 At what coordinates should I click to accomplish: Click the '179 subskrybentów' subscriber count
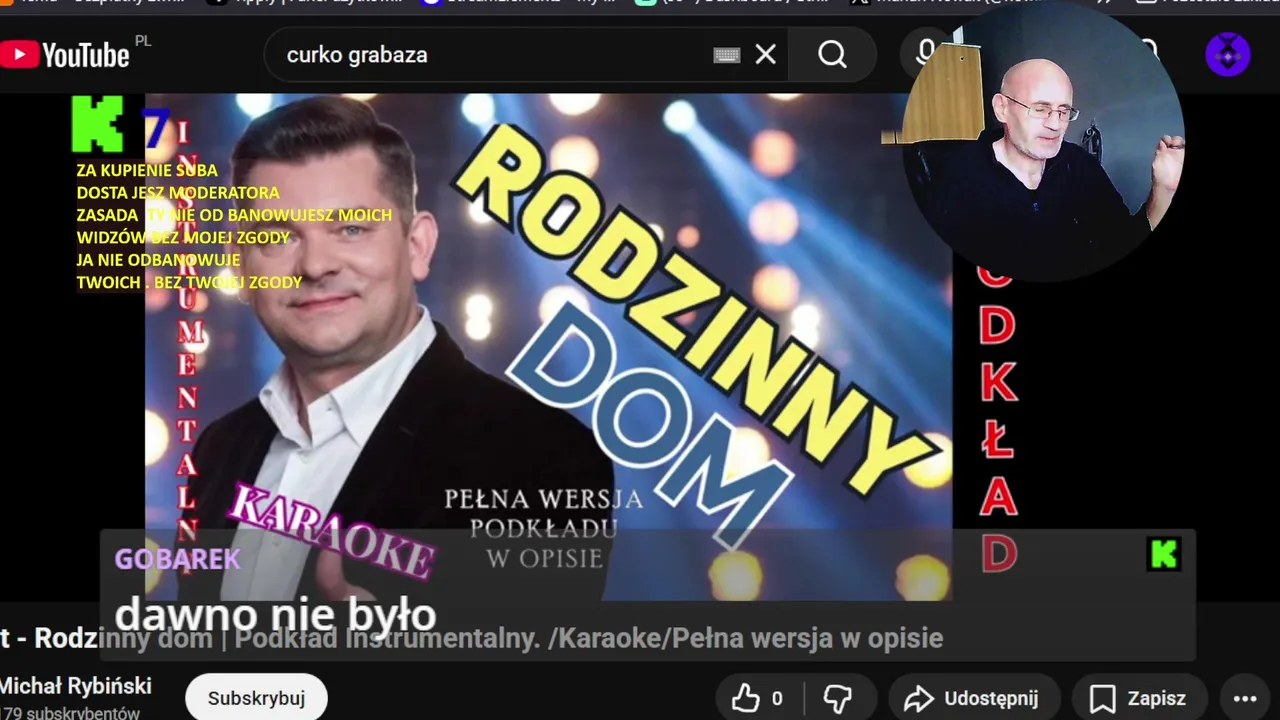pyautogui.click(x=70, y=713)
